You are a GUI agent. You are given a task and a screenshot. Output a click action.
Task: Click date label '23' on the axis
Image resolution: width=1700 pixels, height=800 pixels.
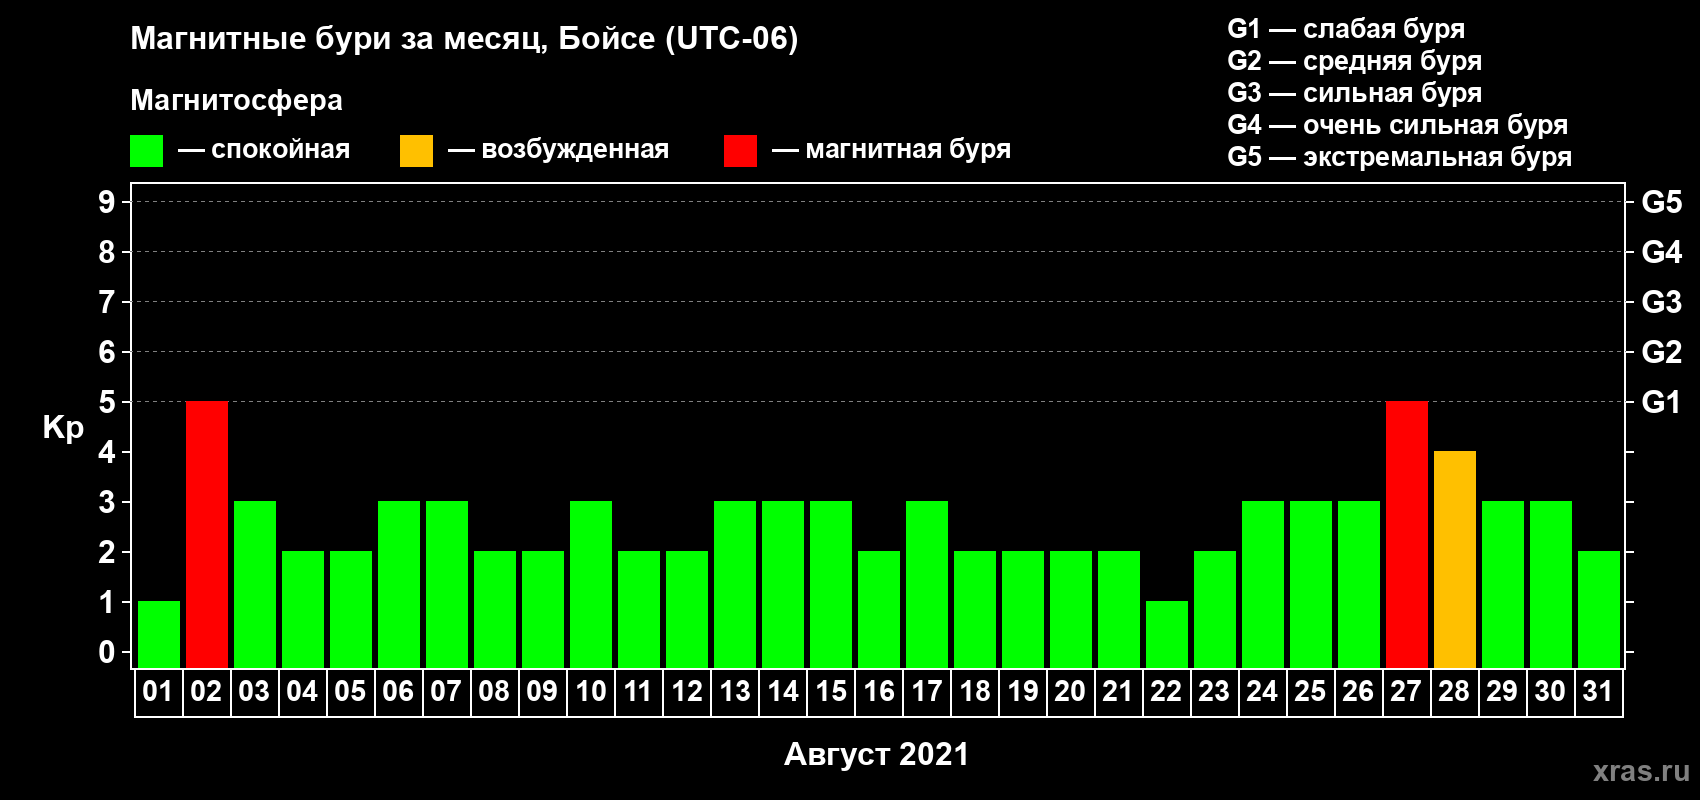tap(1214, 691)
